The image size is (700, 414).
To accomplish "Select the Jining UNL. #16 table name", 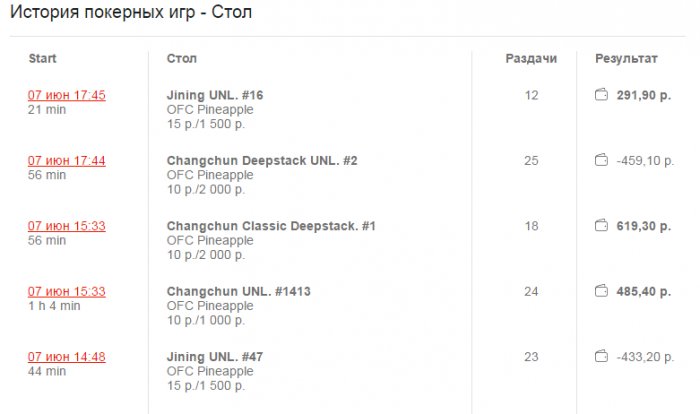I will (x=214, y=95).
